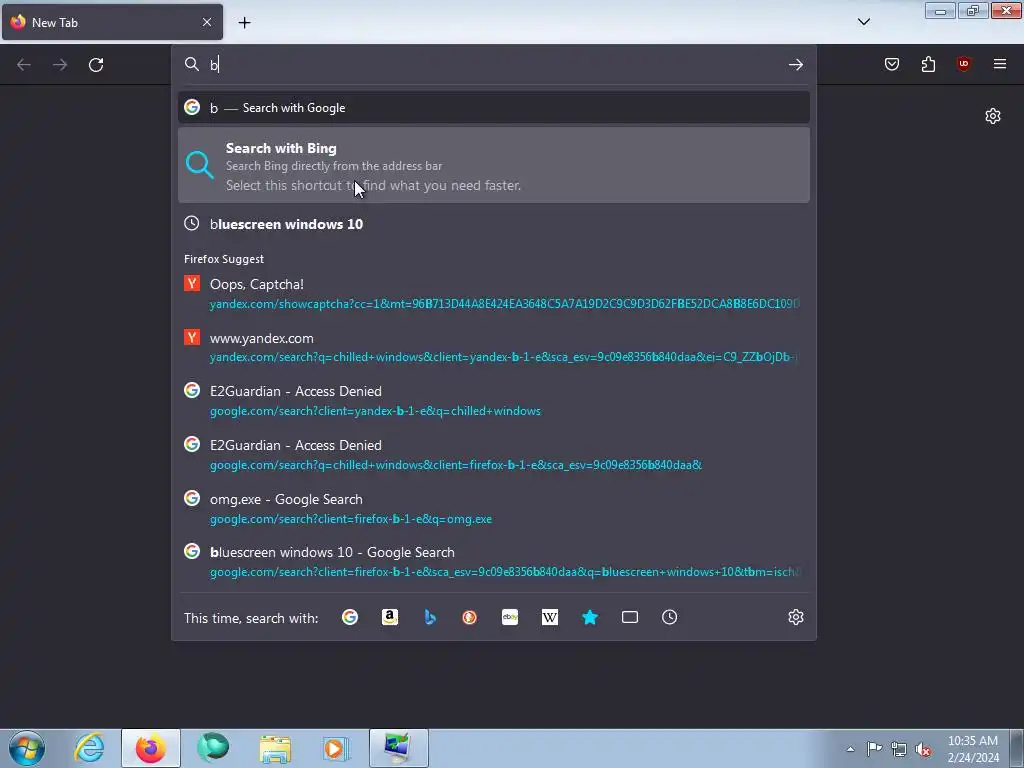Close the New Tab tab
This screenshot has height=768, width=1024.
[x=207, y=22]
